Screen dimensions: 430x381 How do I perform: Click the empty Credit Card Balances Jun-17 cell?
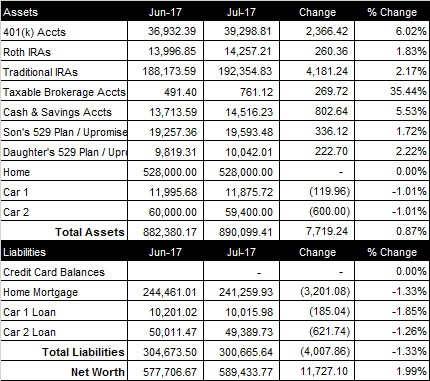(x=165, y=272)
